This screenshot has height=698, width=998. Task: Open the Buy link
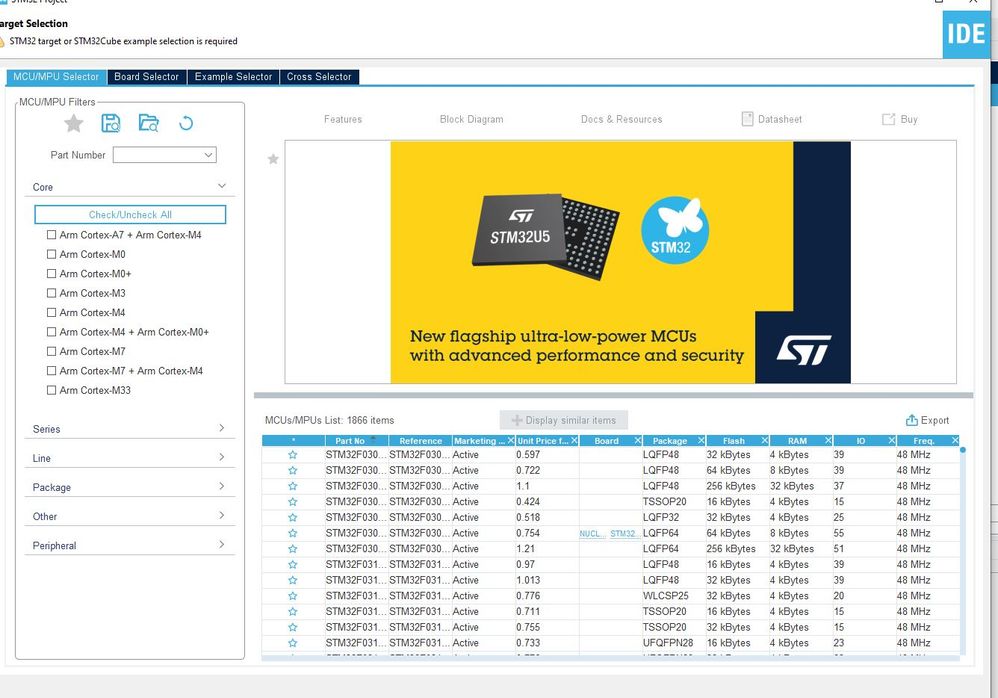pos(900,119)
